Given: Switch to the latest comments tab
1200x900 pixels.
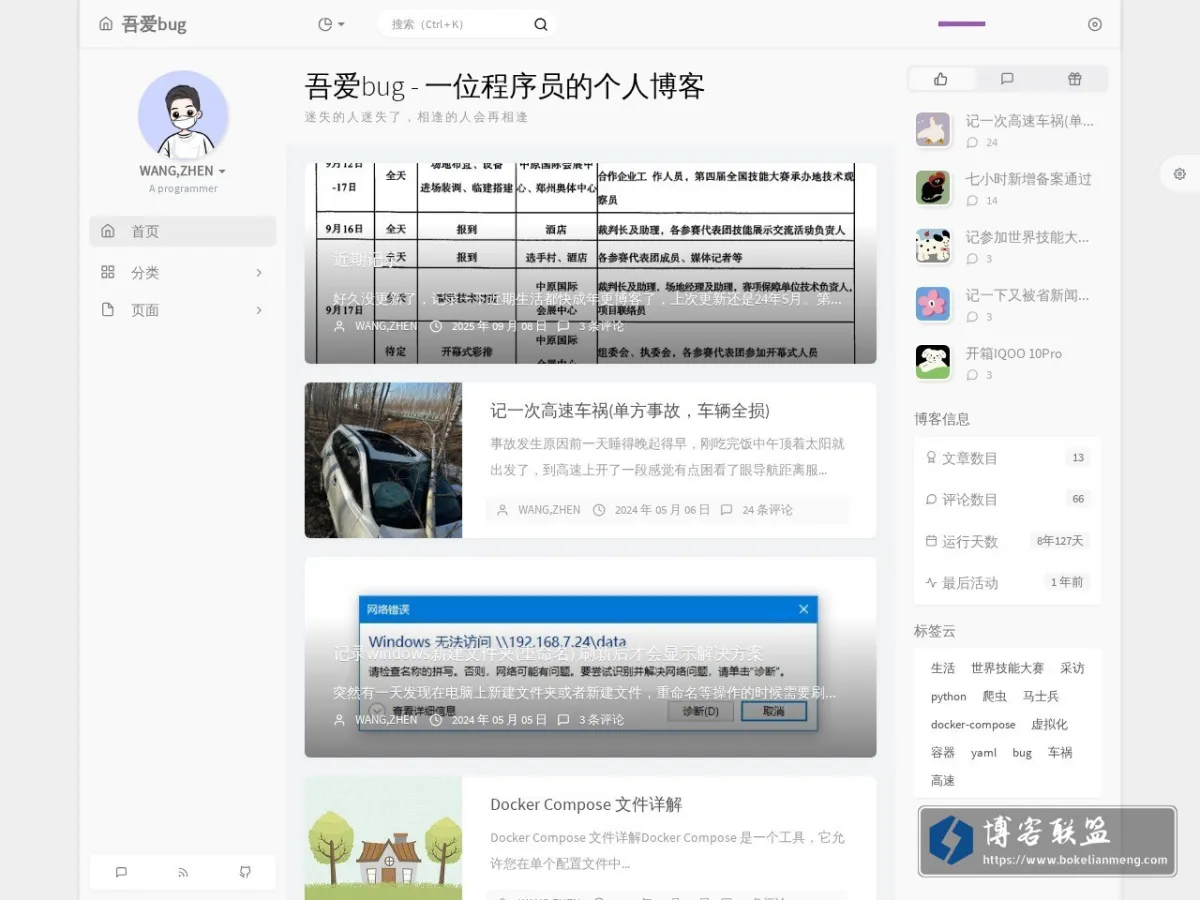Looking at the screenshot, I should point(1007,79).
